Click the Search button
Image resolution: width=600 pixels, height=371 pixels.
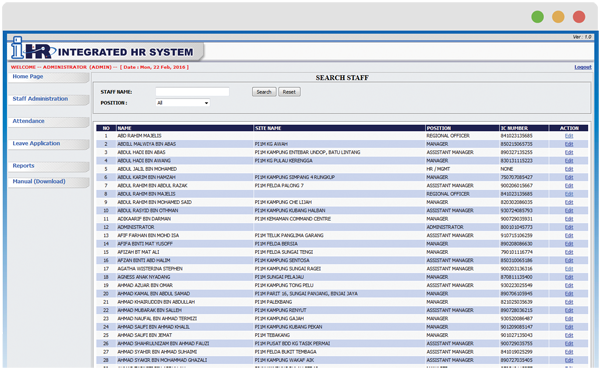(264, 92)
